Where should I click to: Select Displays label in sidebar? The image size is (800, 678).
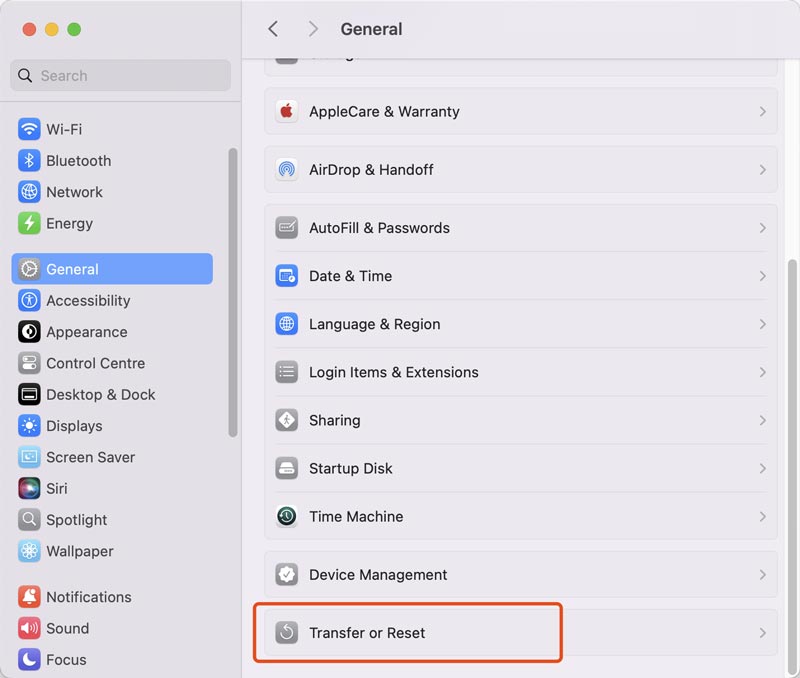point(74,426)
